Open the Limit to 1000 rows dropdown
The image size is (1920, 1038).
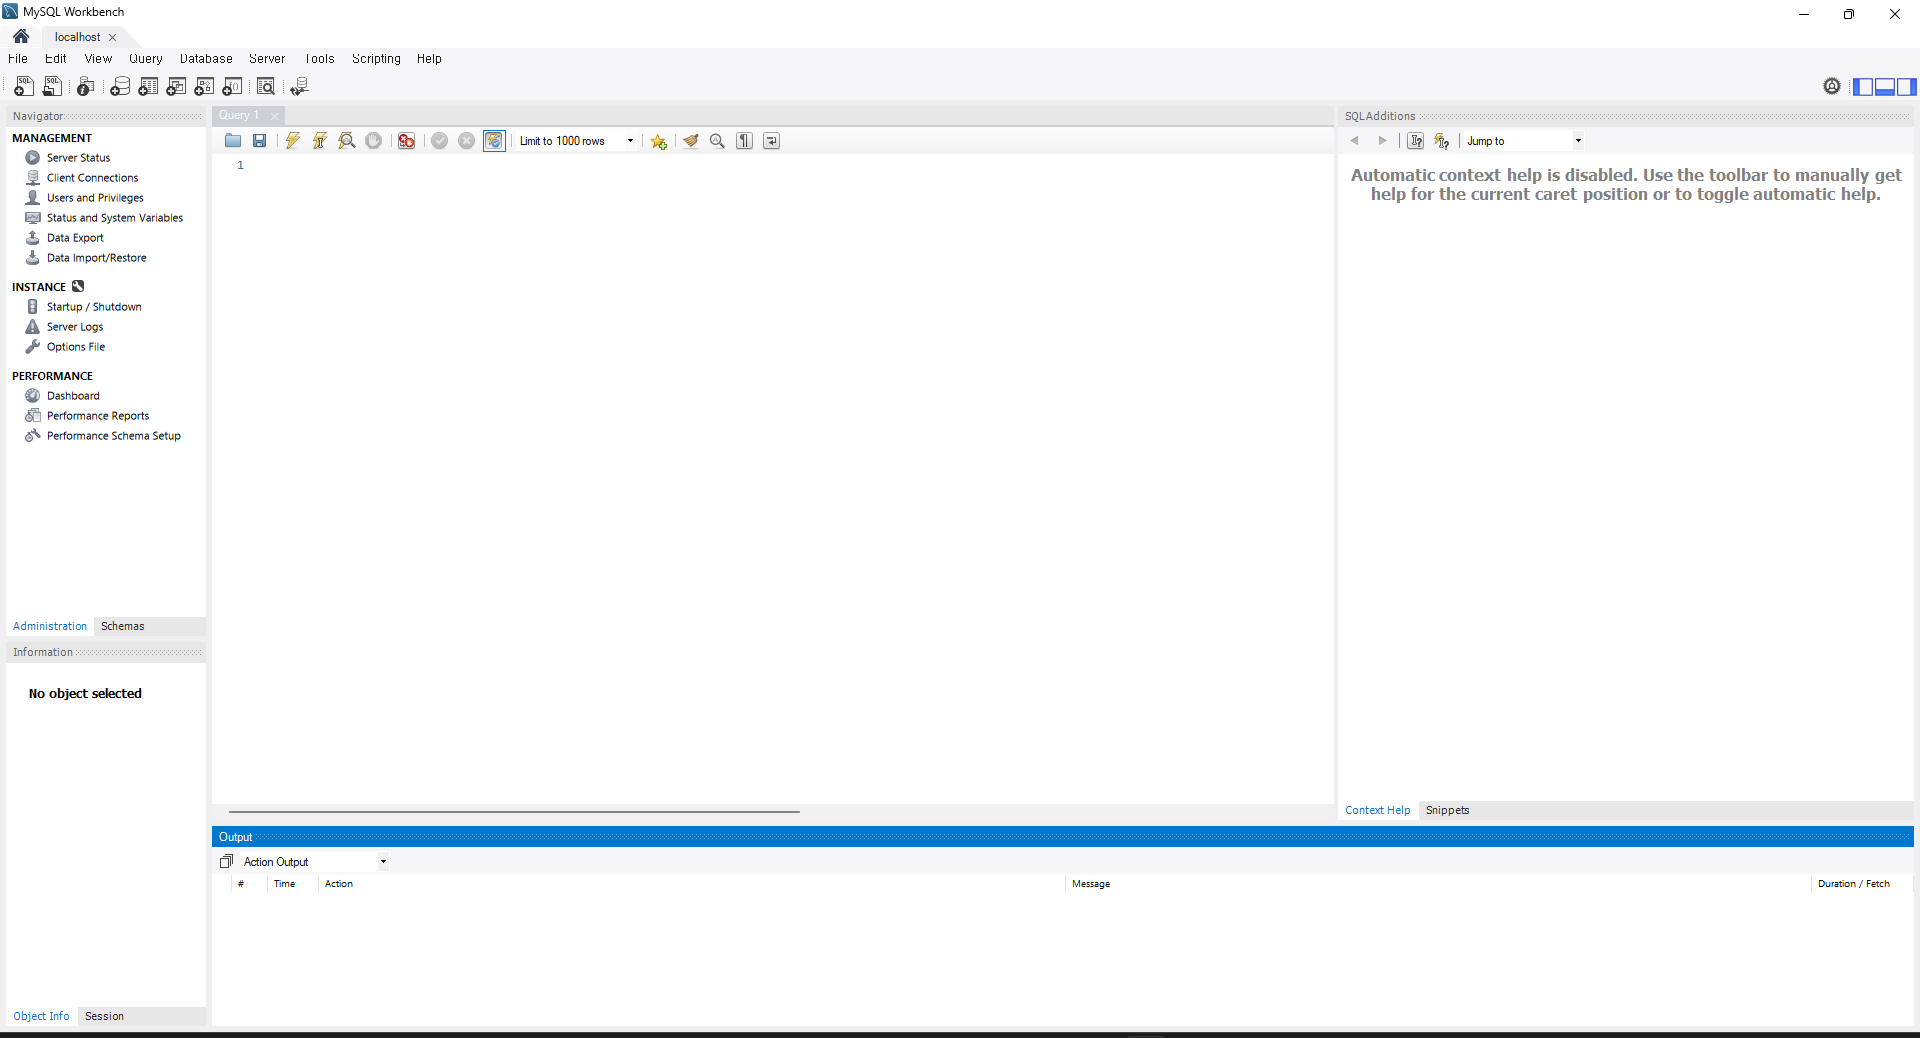tap(577, 141)
